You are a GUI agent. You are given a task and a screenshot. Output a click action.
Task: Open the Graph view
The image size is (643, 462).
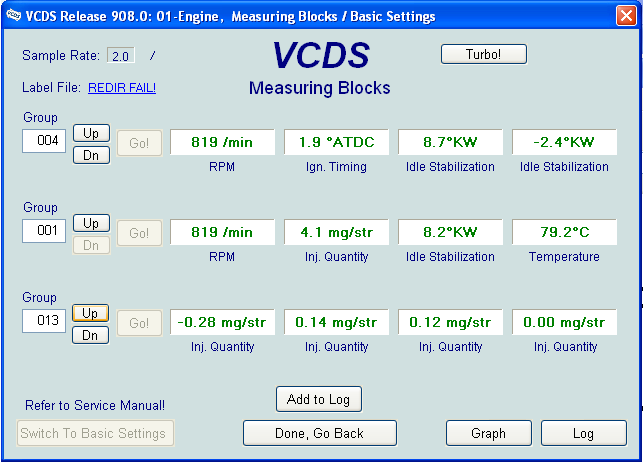pos(488,433)
